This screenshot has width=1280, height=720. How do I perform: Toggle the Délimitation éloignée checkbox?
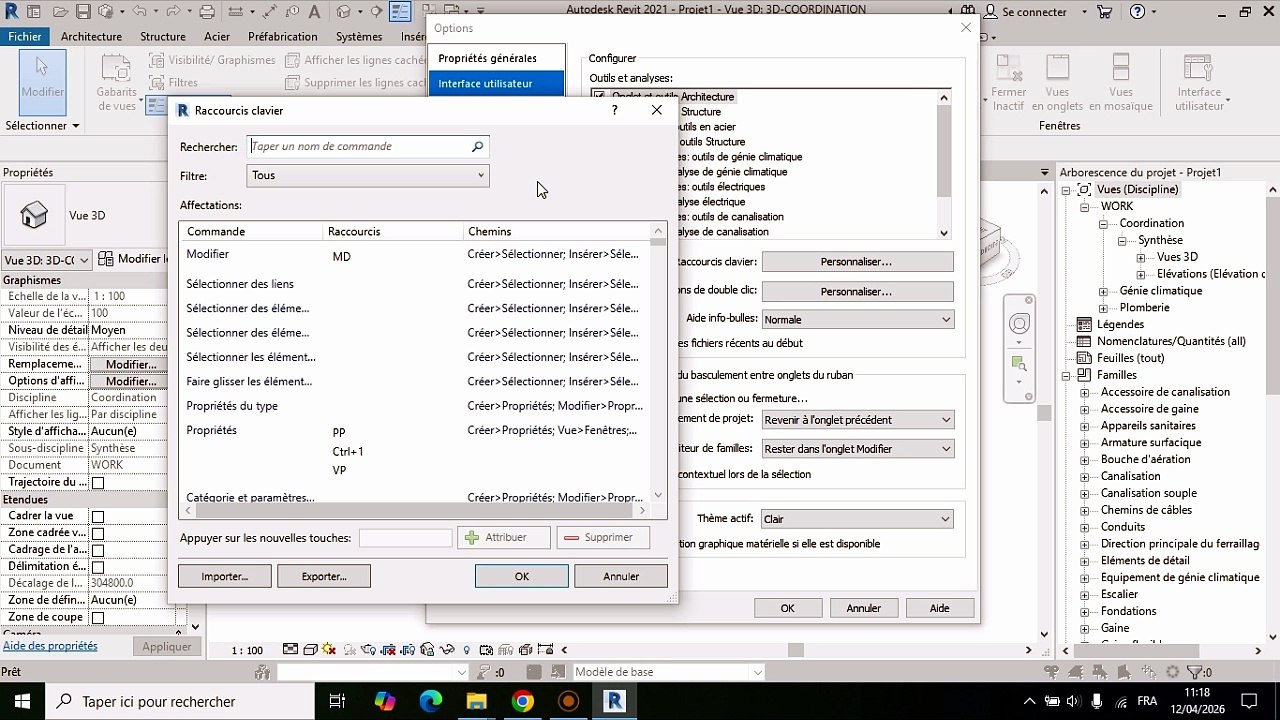click(x=98, y=568)
